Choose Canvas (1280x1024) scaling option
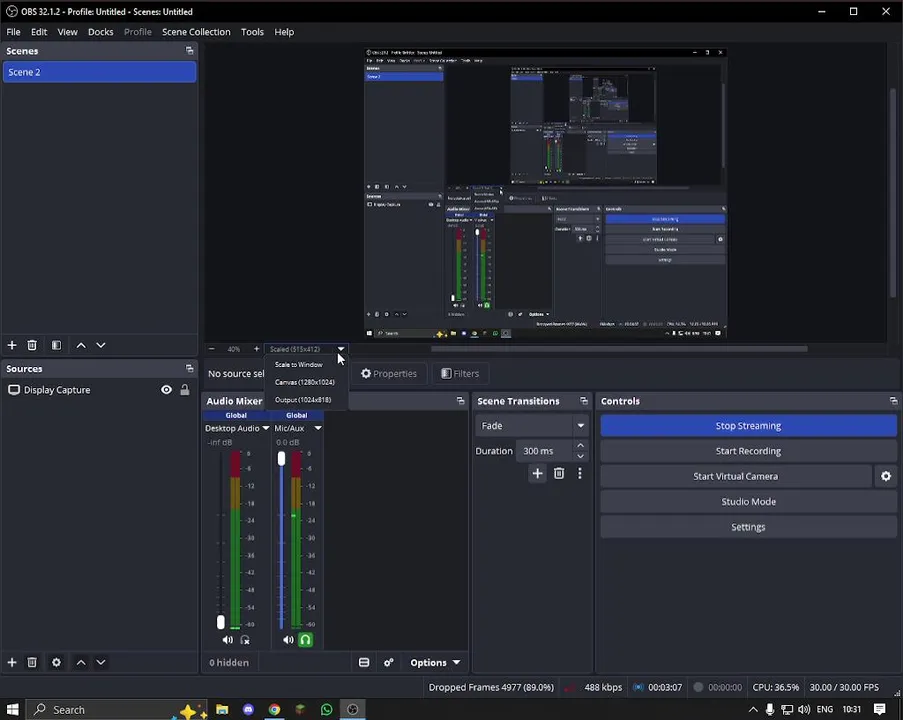903x720 pixels. [306, 382]
